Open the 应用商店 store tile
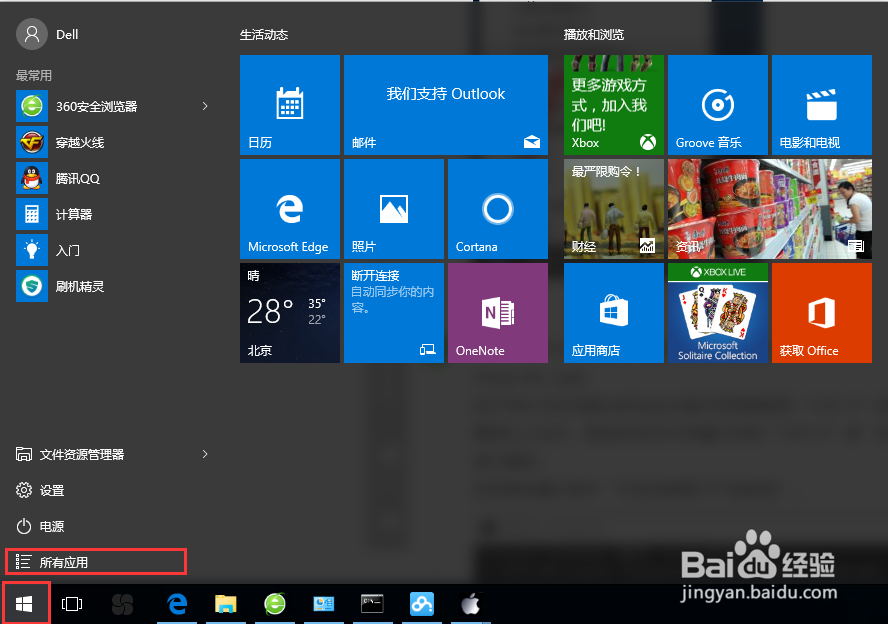This screenshot has height=624, width=888. pos(614,313)
